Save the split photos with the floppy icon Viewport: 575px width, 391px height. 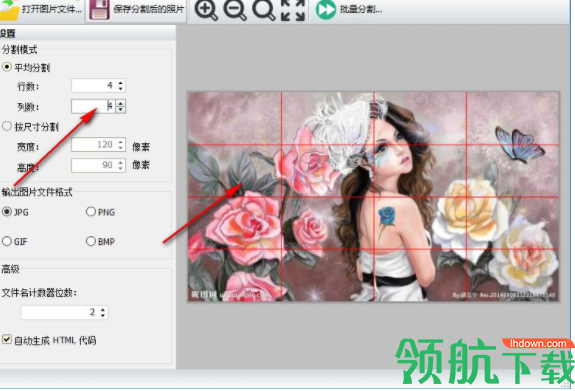coord(99,10)
